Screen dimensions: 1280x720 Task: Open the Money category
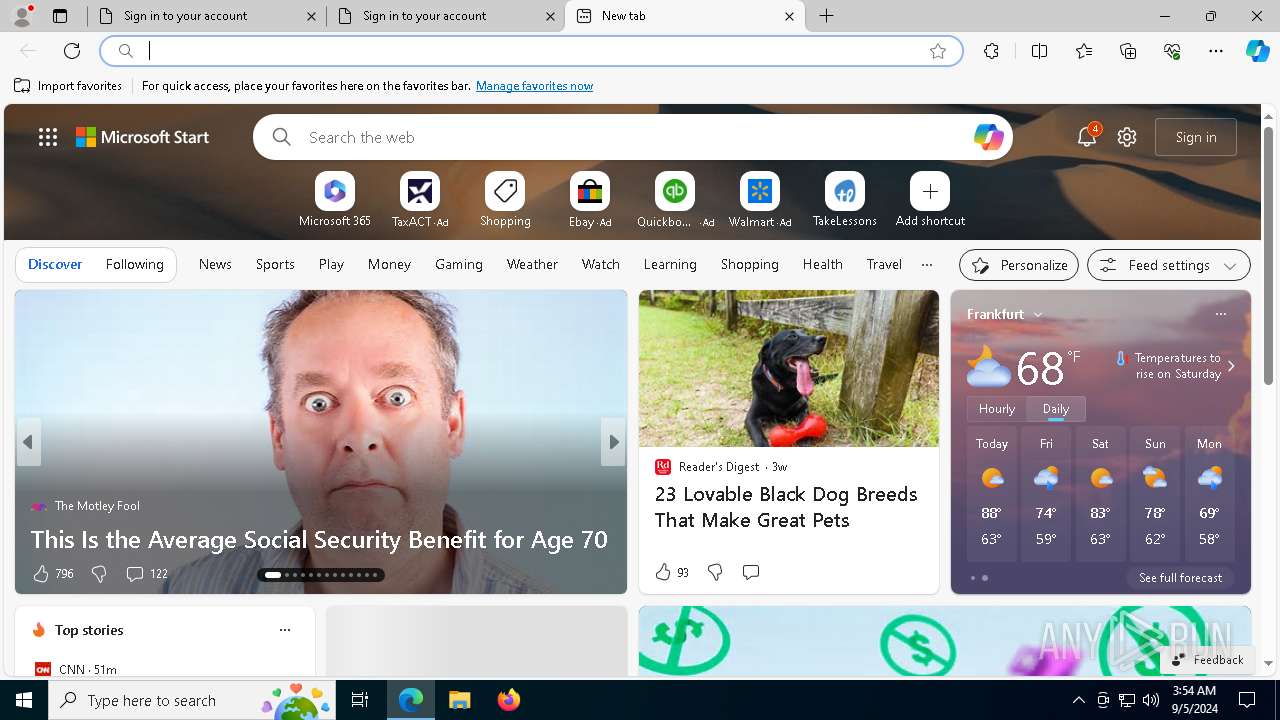coord(389,265)
